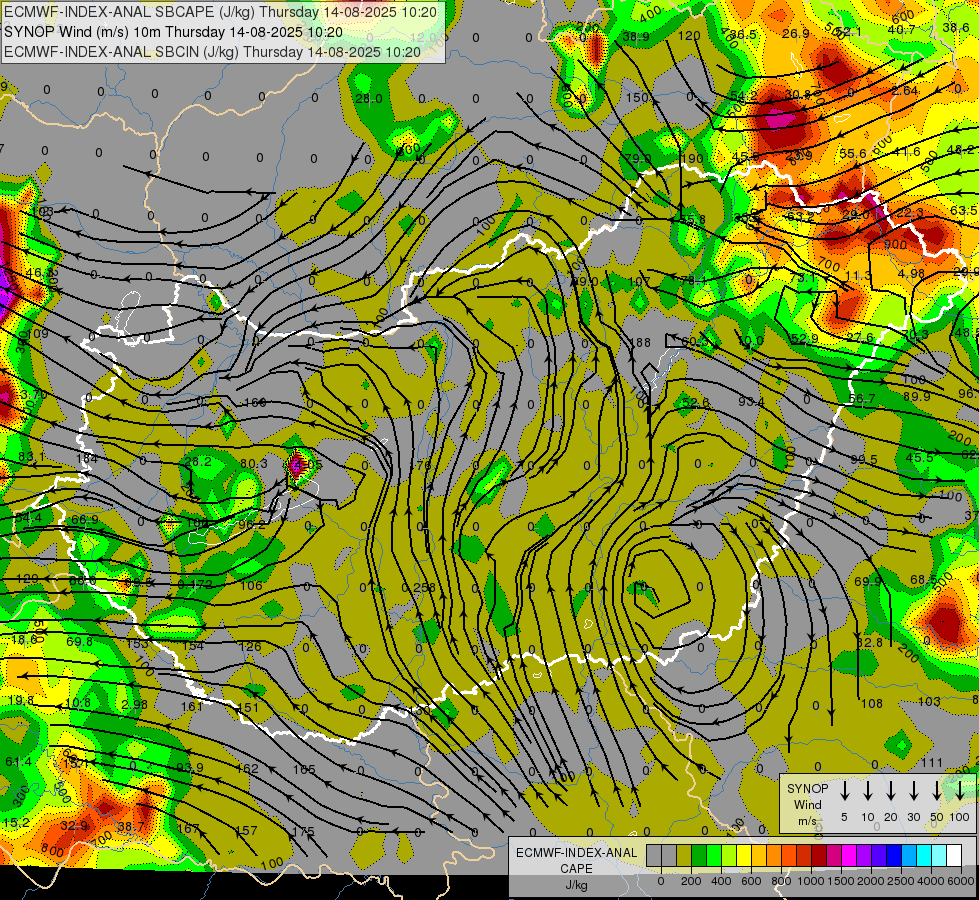Click the map value 188
Image resolution: width=979 pixels, height=900 pixels.
[641, 342]
